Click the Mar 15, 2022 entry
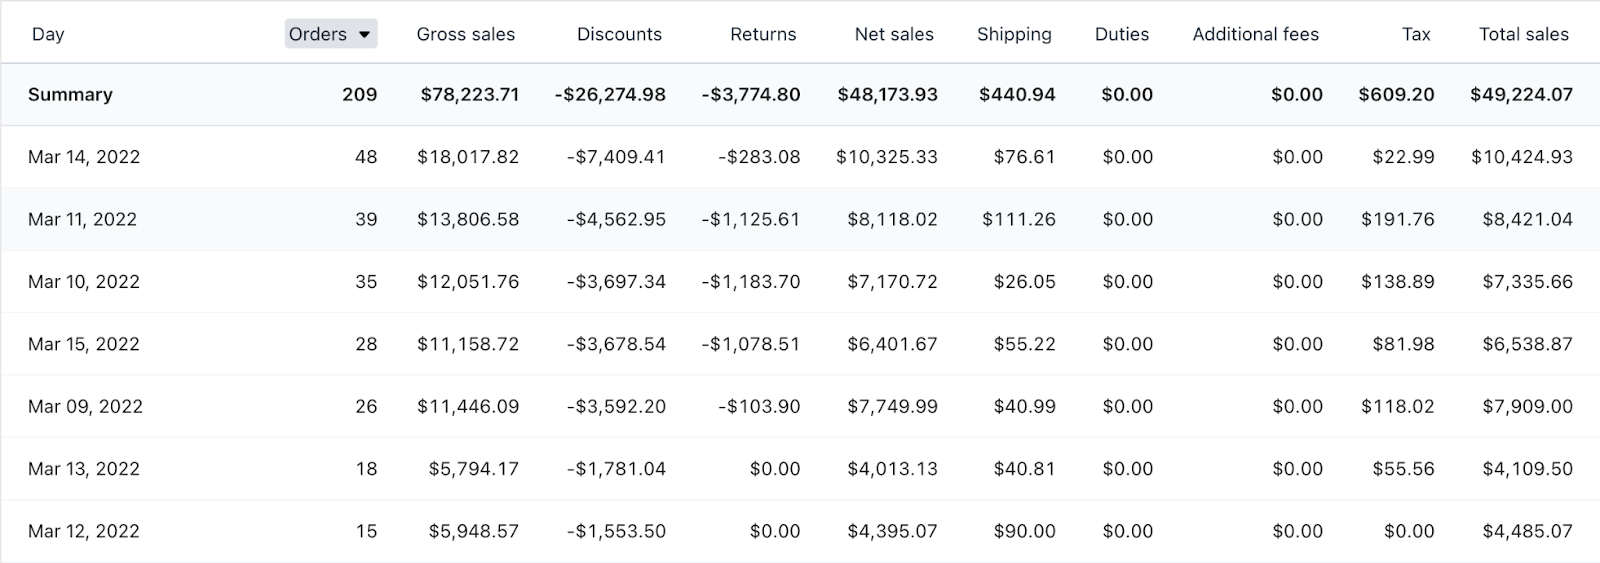Viewport: 1600px width, 563px height. (x=84, y=344)
